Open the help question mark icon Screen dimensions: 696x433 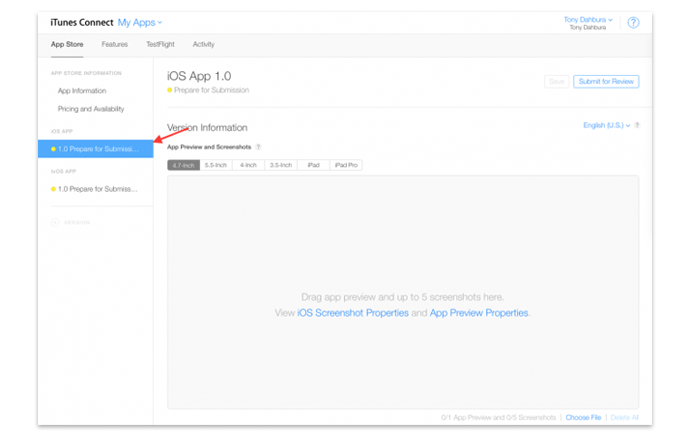(633, 23)
